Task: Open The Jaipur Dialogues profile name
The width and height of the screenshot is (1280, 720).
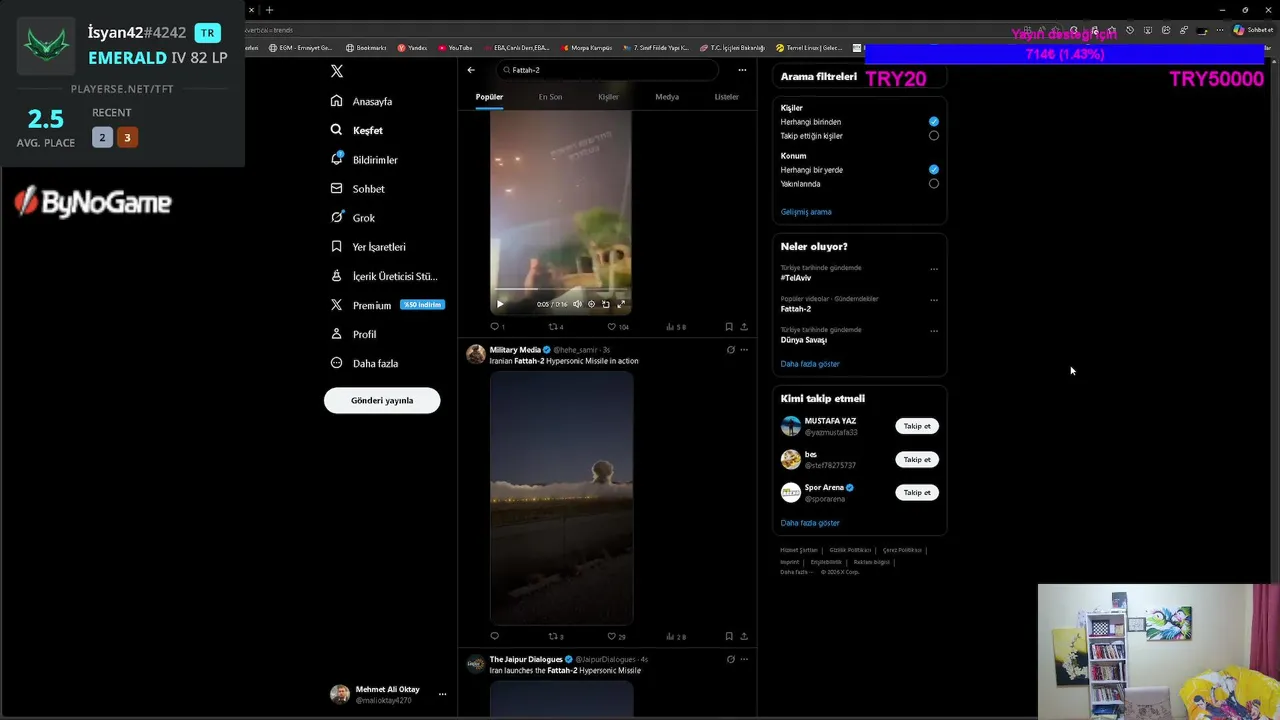Action: coord(526,659)
